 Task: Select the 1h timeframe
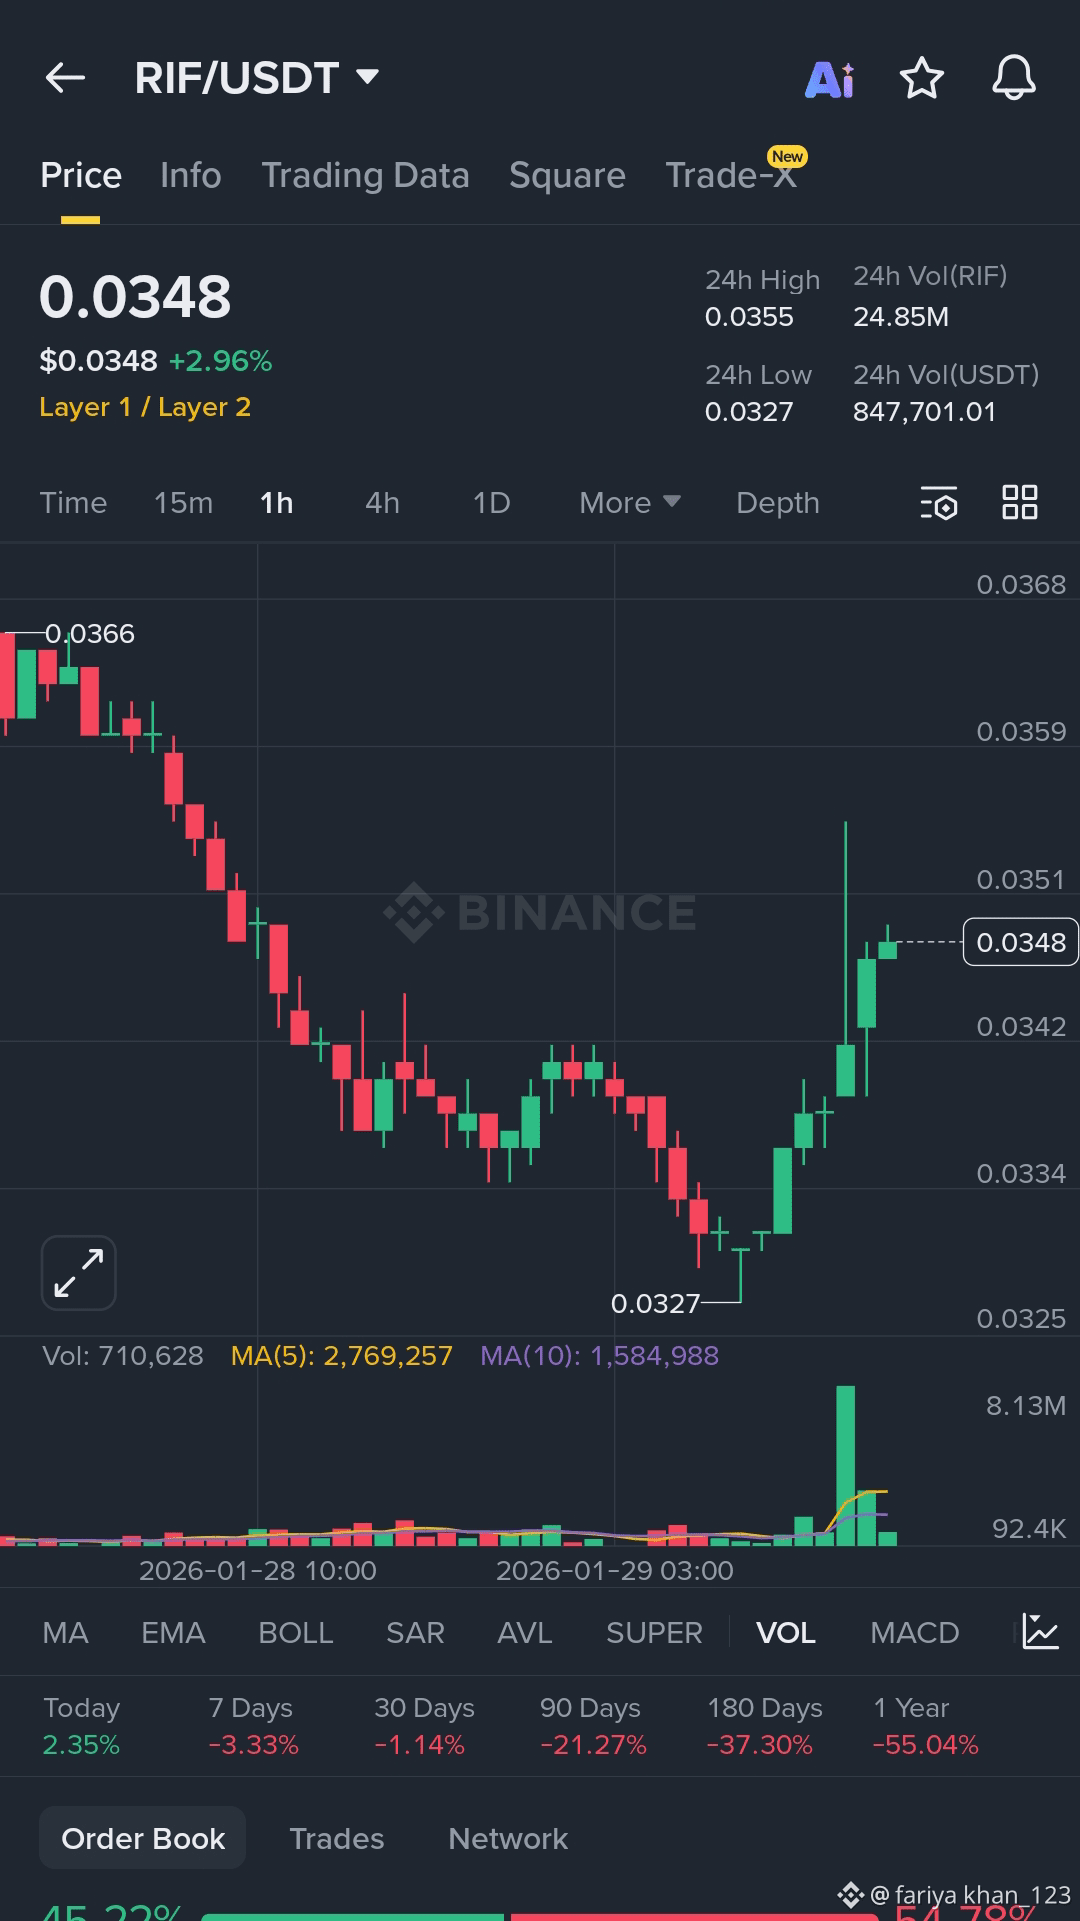pos(277,503)
